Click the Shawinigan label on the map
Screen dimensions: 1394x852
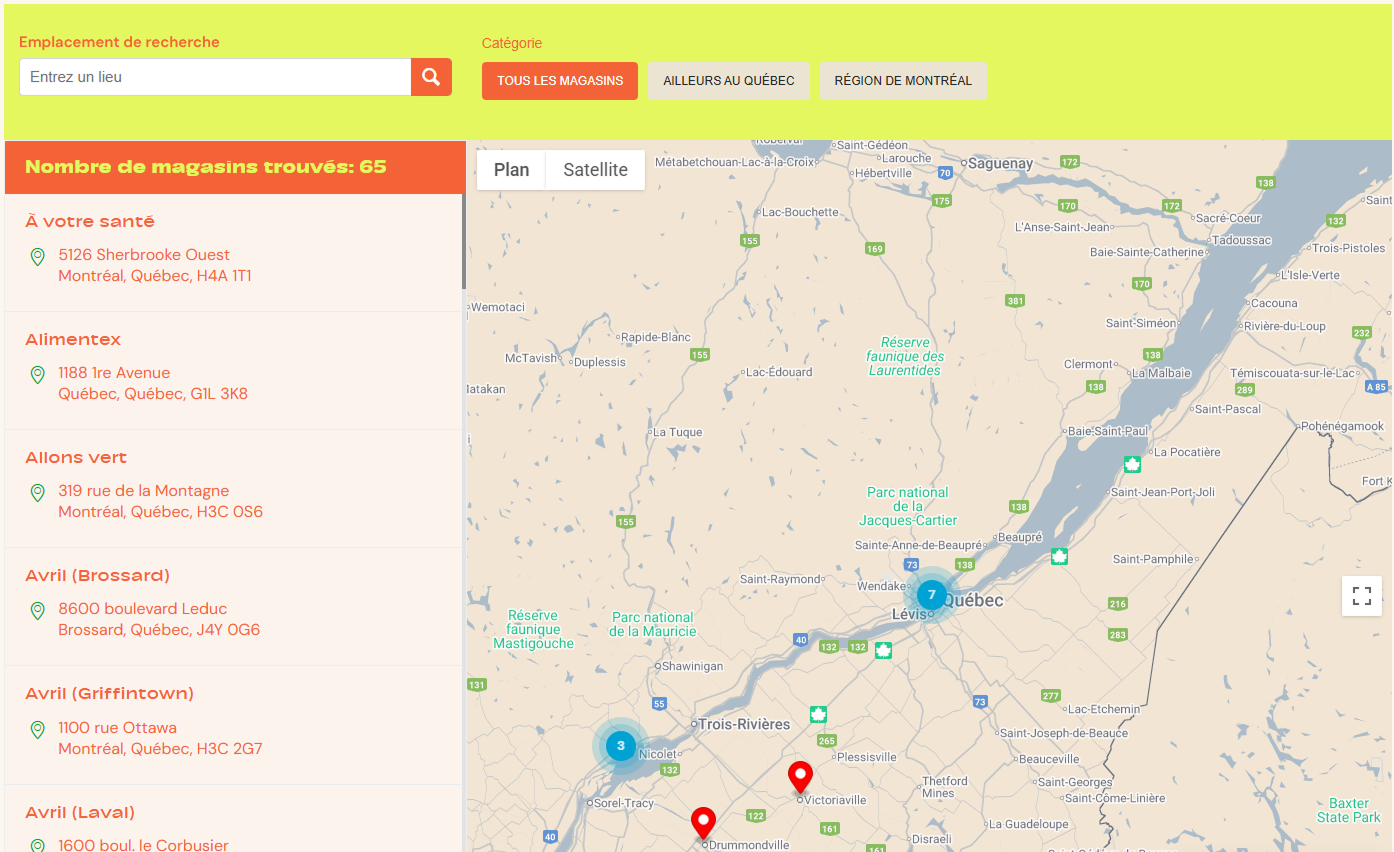[693, 666]
